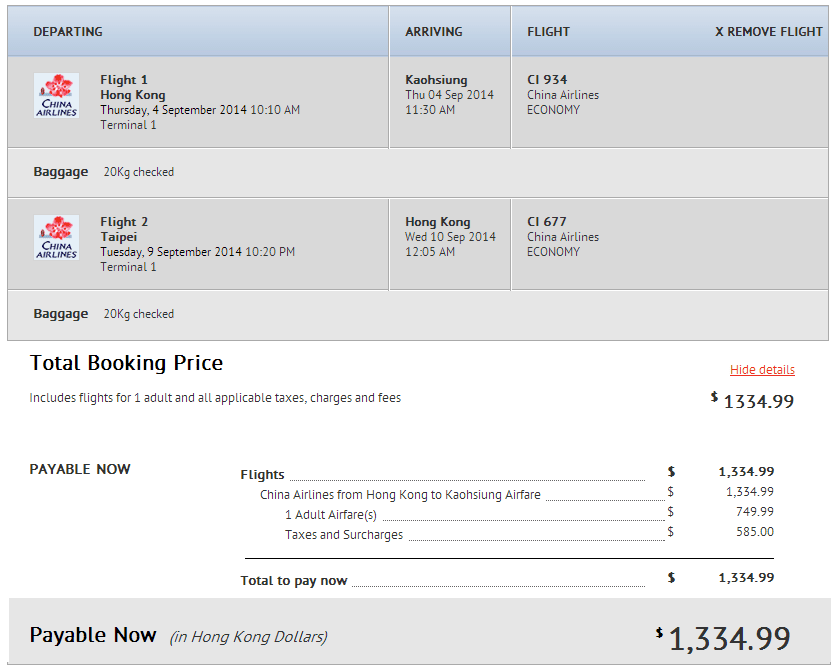Click the China Airlines Hong Kong to Kaohsiung Airfare line
837x672 pixels.
[400, 494]
